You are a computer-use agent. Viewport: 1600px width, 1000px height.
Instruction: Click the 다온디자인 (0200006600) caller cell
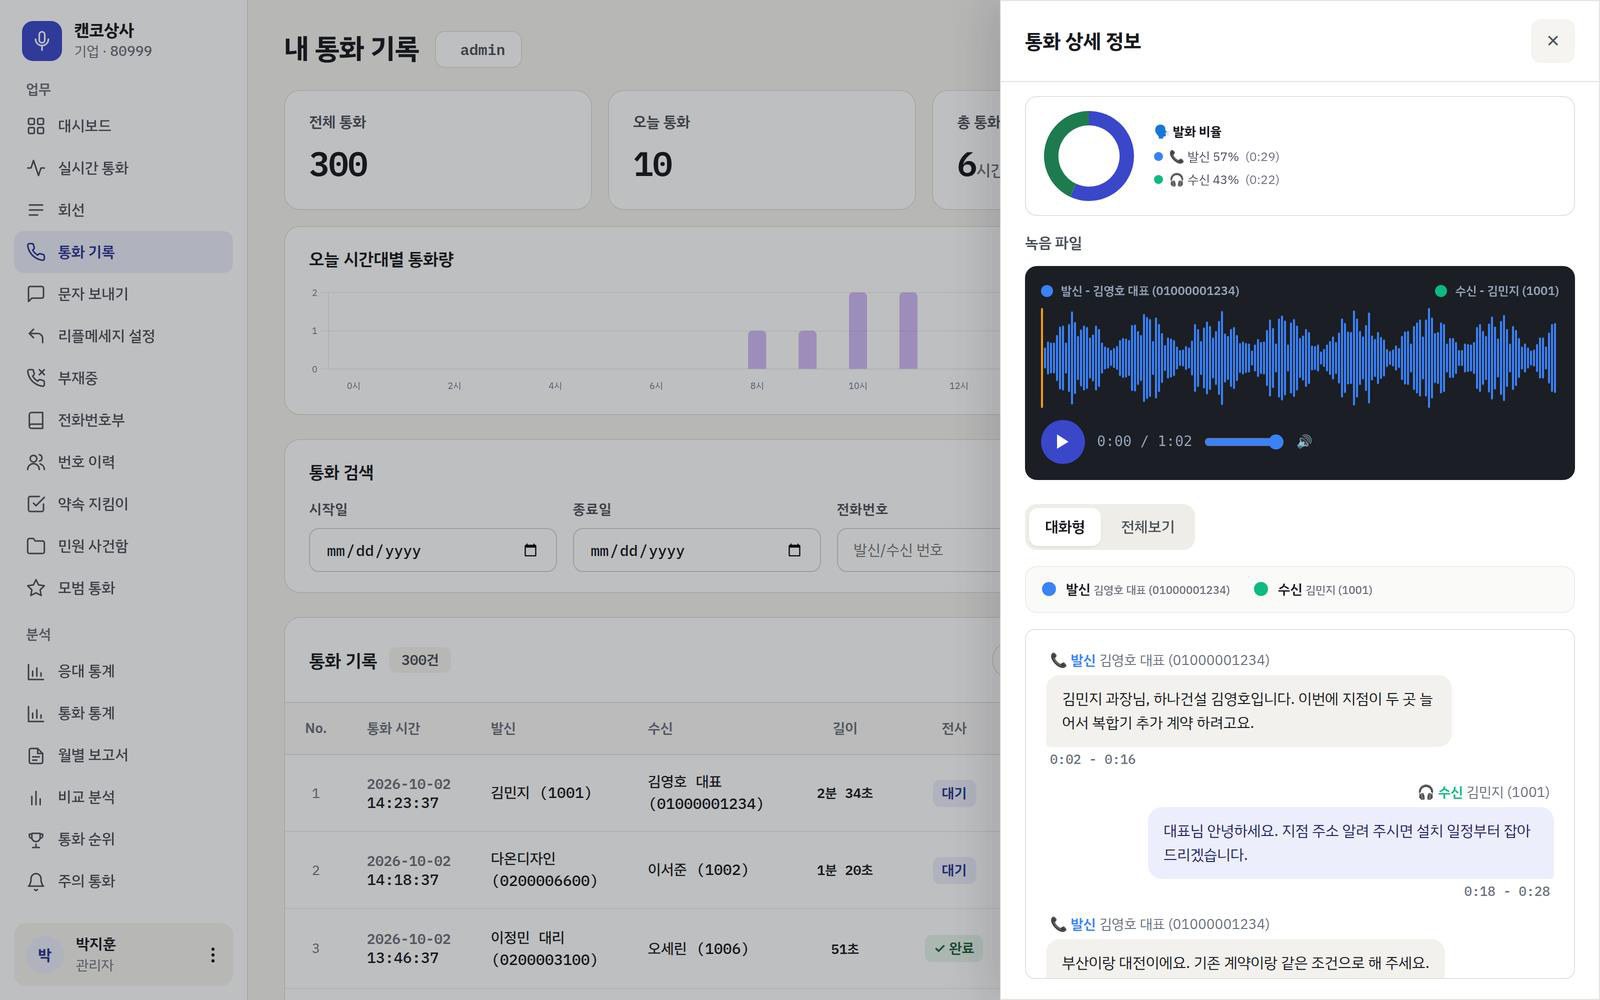tap(545, 870)
